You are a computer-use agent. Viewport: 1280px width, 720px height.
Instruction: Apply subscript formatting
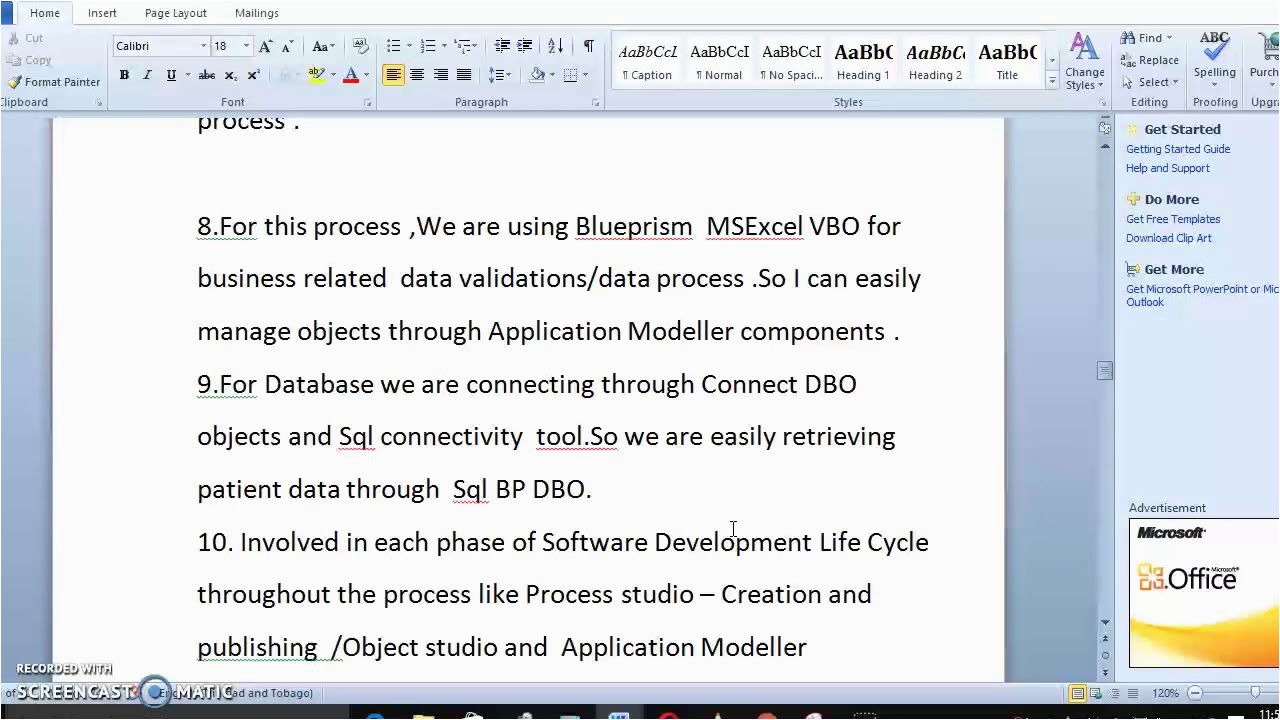click(231, 75)
